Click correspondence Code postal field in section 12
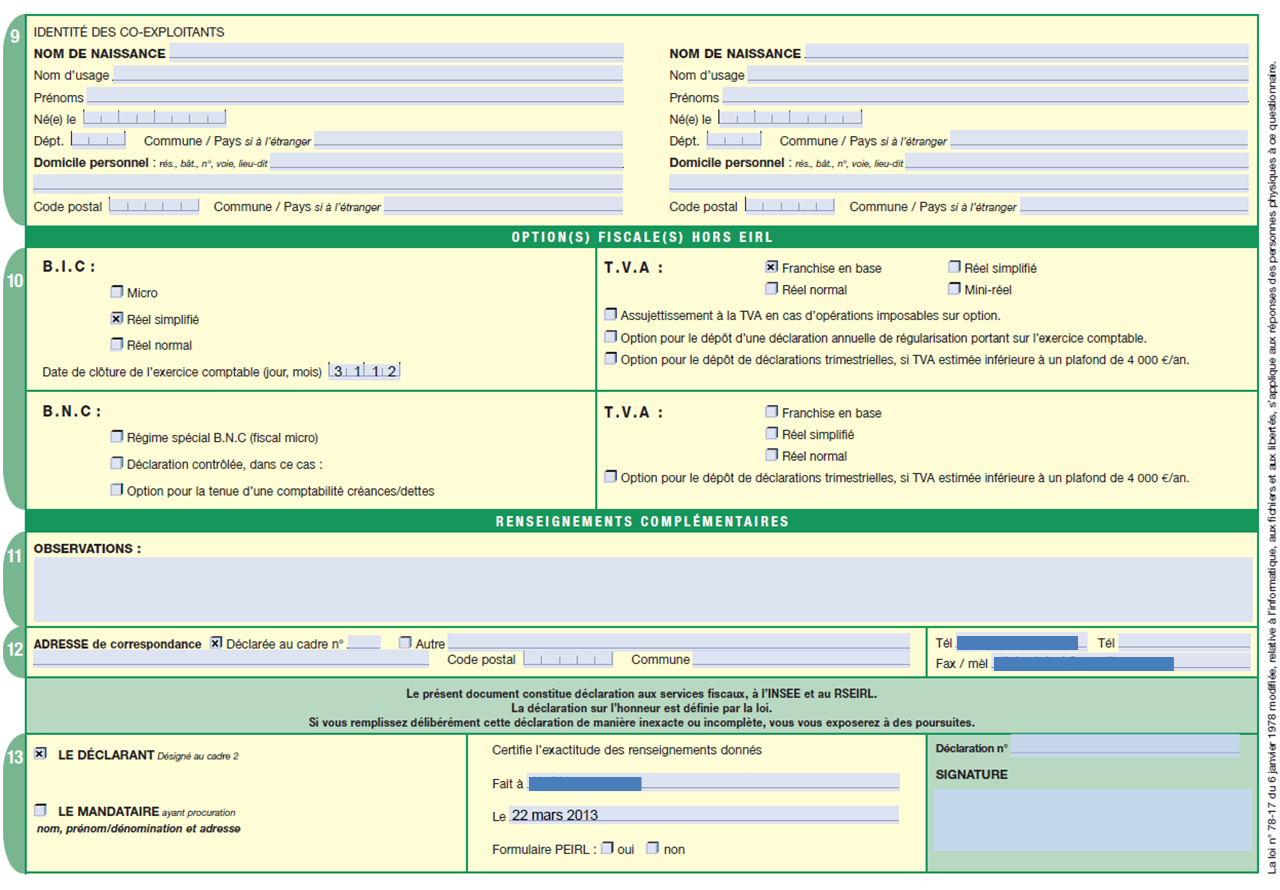This screenshot has width=1280, height=890. coord(568,659)
